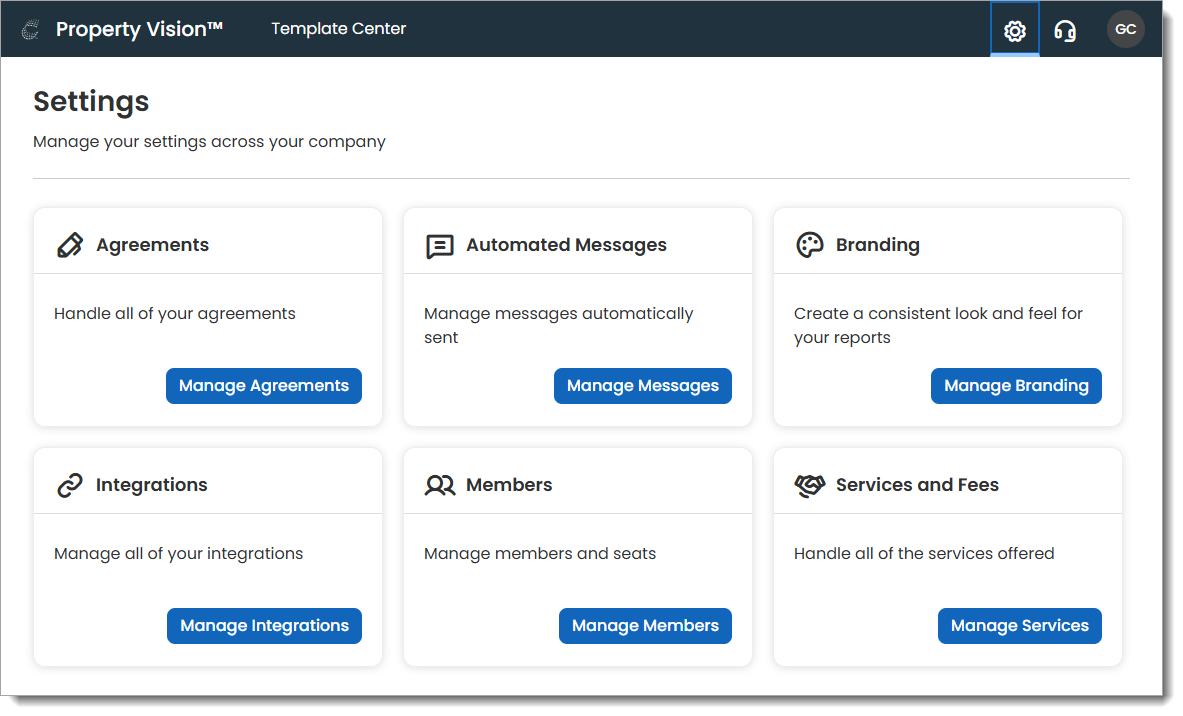Open the Template Center menu item
This screenshot has width=1183, height=716.
click(338, 29)
